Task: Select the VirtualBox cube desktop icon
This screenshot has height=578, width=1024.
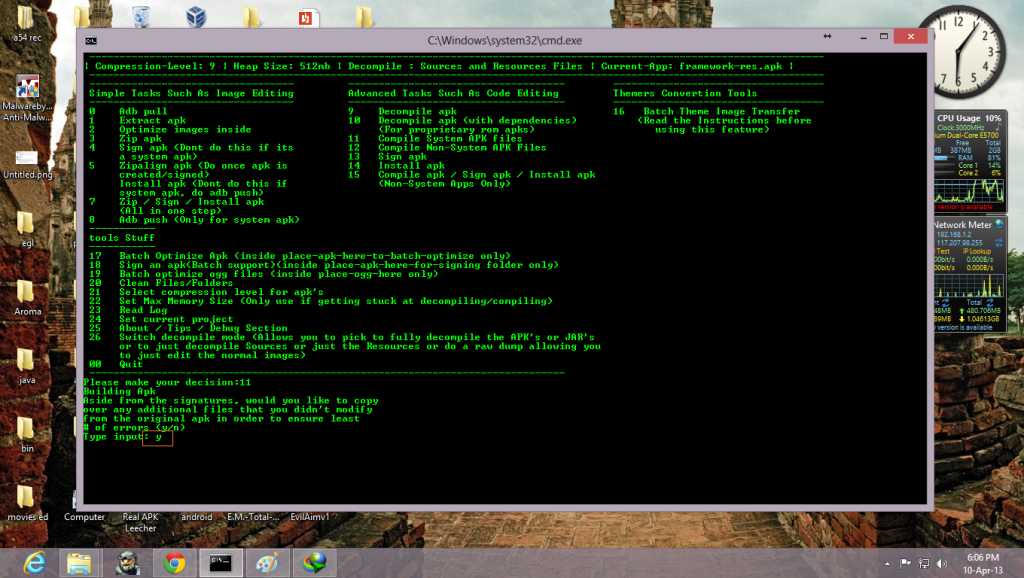Action: (196, 16)
